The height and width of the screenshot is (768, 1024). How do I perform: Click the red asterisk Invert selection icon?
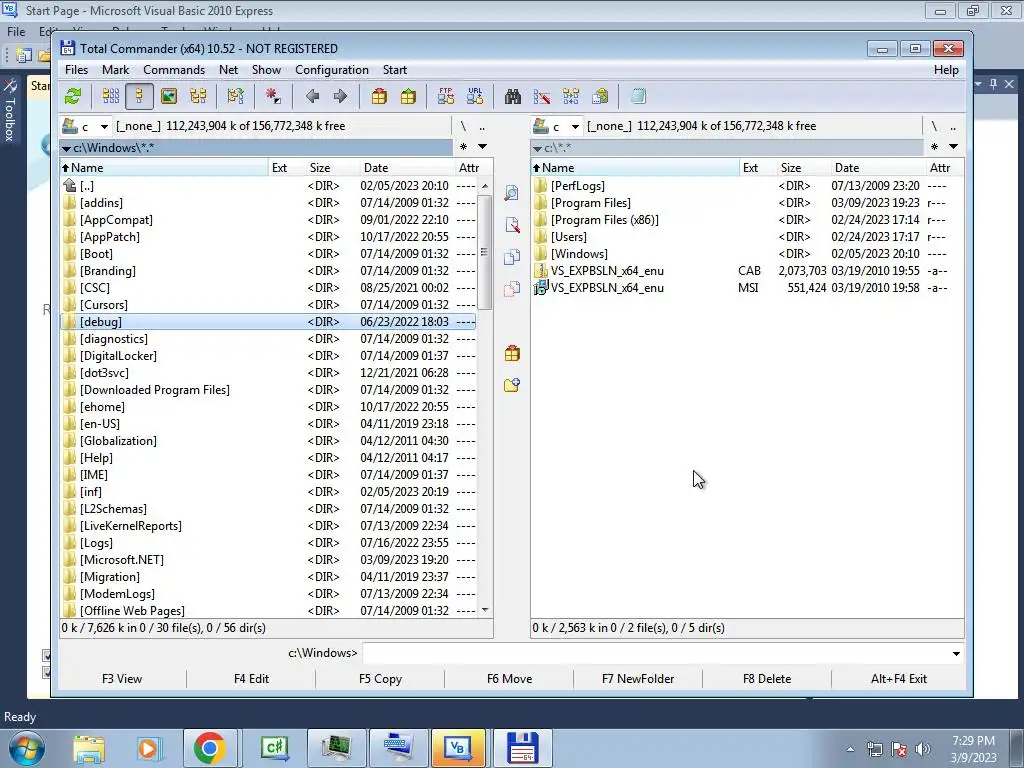(273, 97)
